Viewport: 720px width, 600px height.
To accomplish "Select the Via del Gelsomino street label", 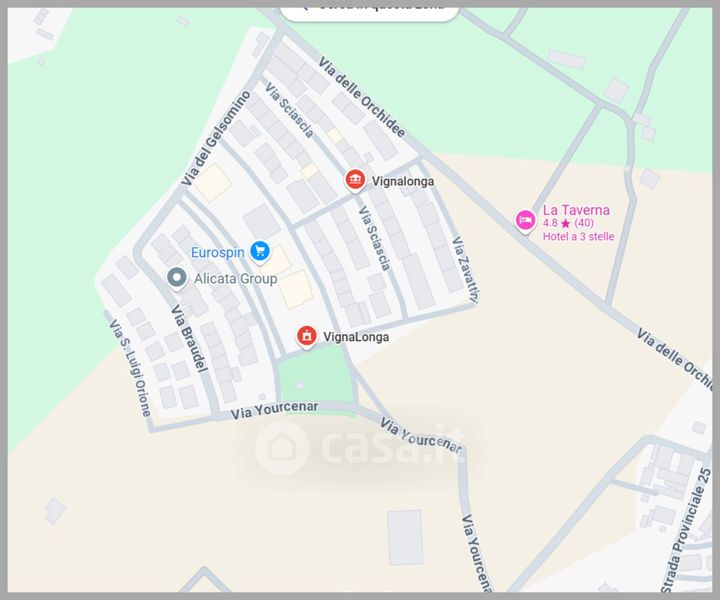I will tap(216, 138).
